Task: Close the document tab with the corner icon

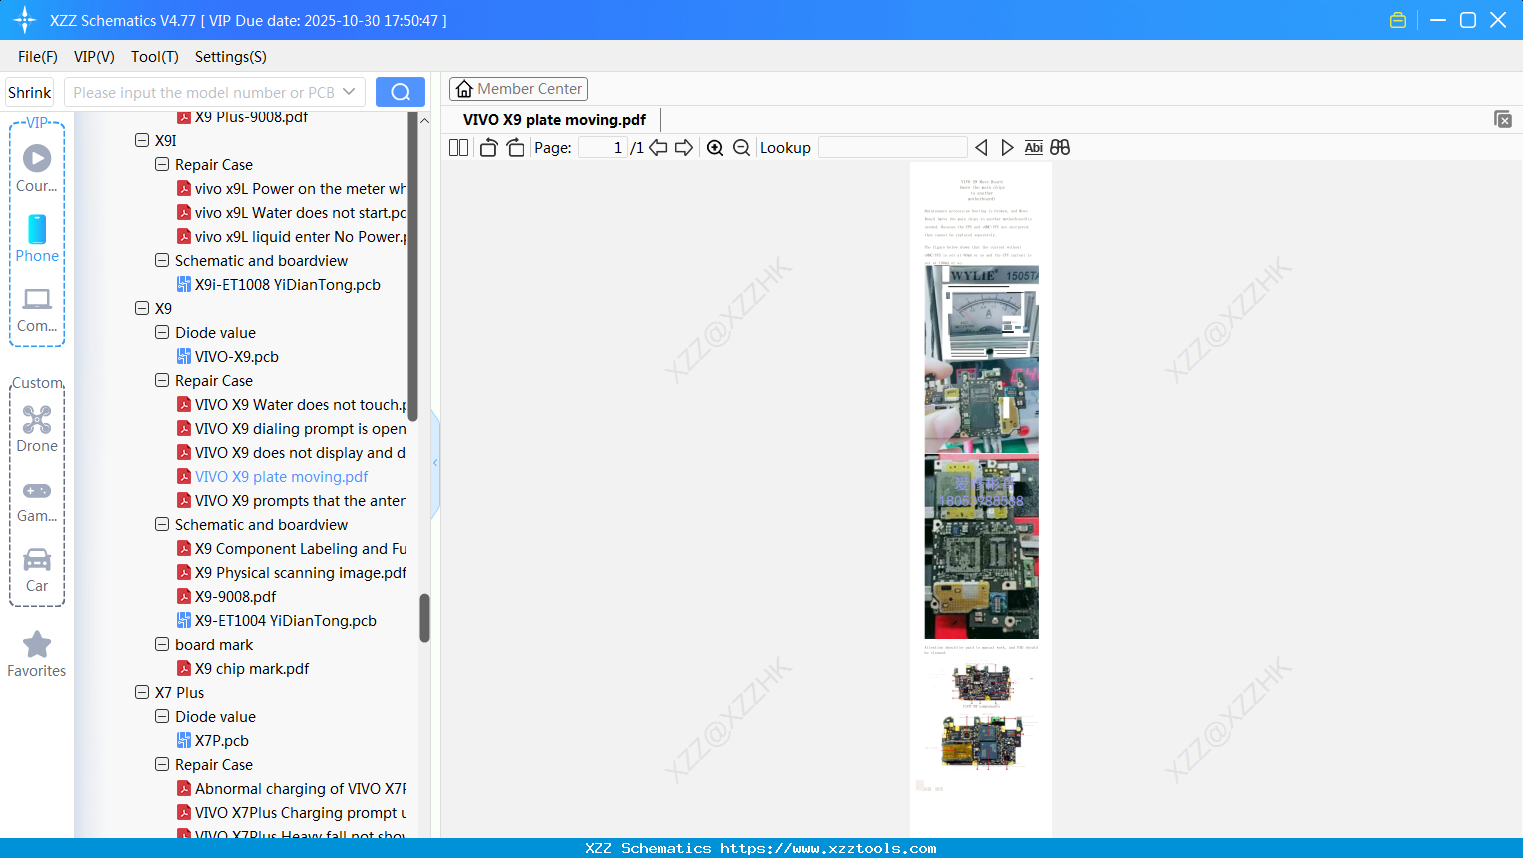Action: [x=1503, y=119]
